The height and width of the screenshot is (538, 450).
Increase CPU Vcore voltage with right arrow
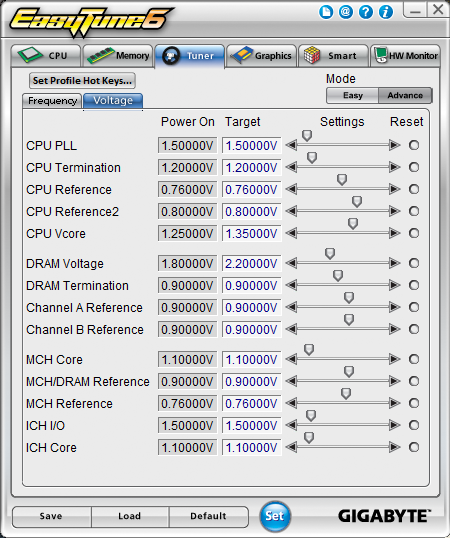pyautogui.click(x=394, y=233)
